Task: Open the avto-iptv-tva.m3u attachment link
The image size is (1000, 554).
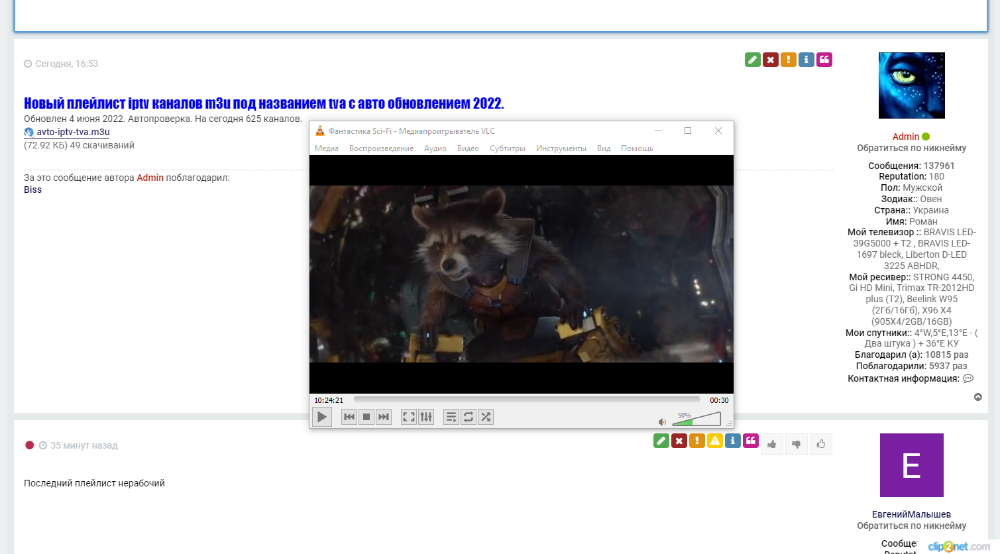Action: [x=73, y=132]
